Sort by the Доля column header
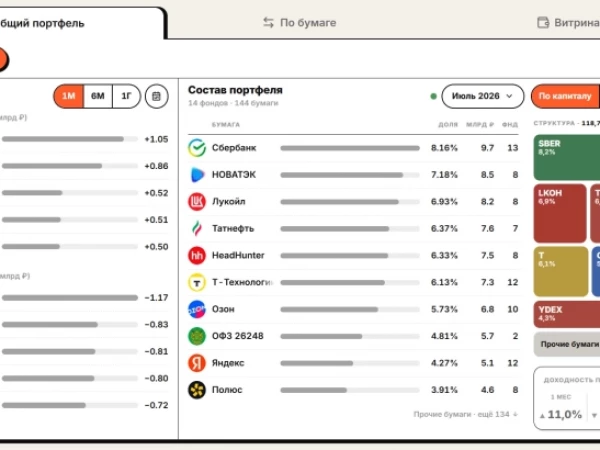Image resolution: width=600 pixels, height=450 pixels. click(448, 124)
